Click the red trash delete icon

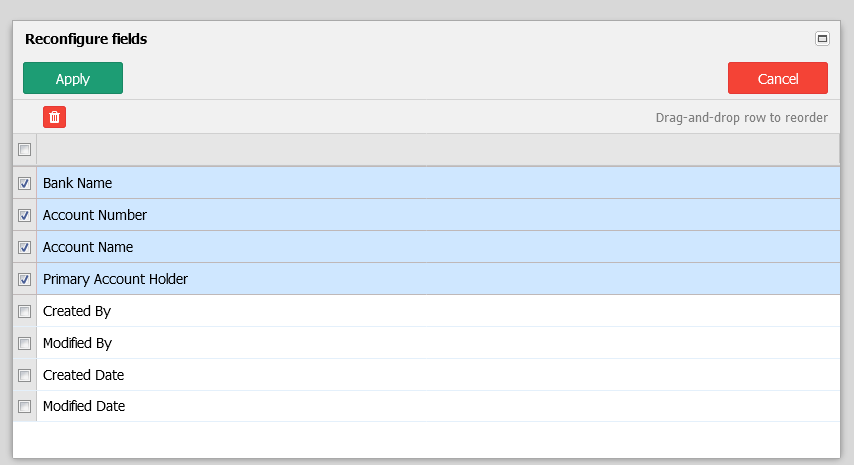54,117
